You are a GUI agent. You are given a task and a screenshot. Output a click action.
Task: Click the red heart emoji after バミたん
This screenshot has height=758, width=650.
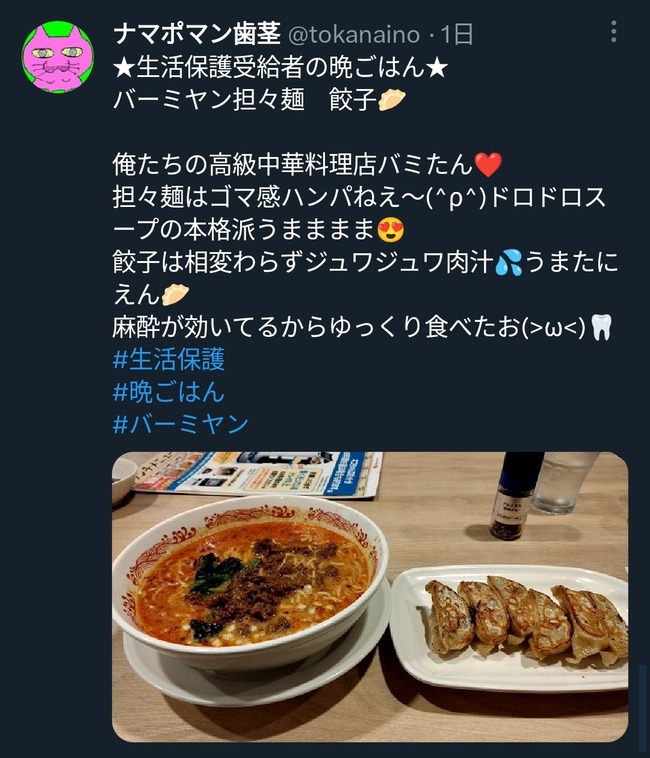click(x=488, y=164)
